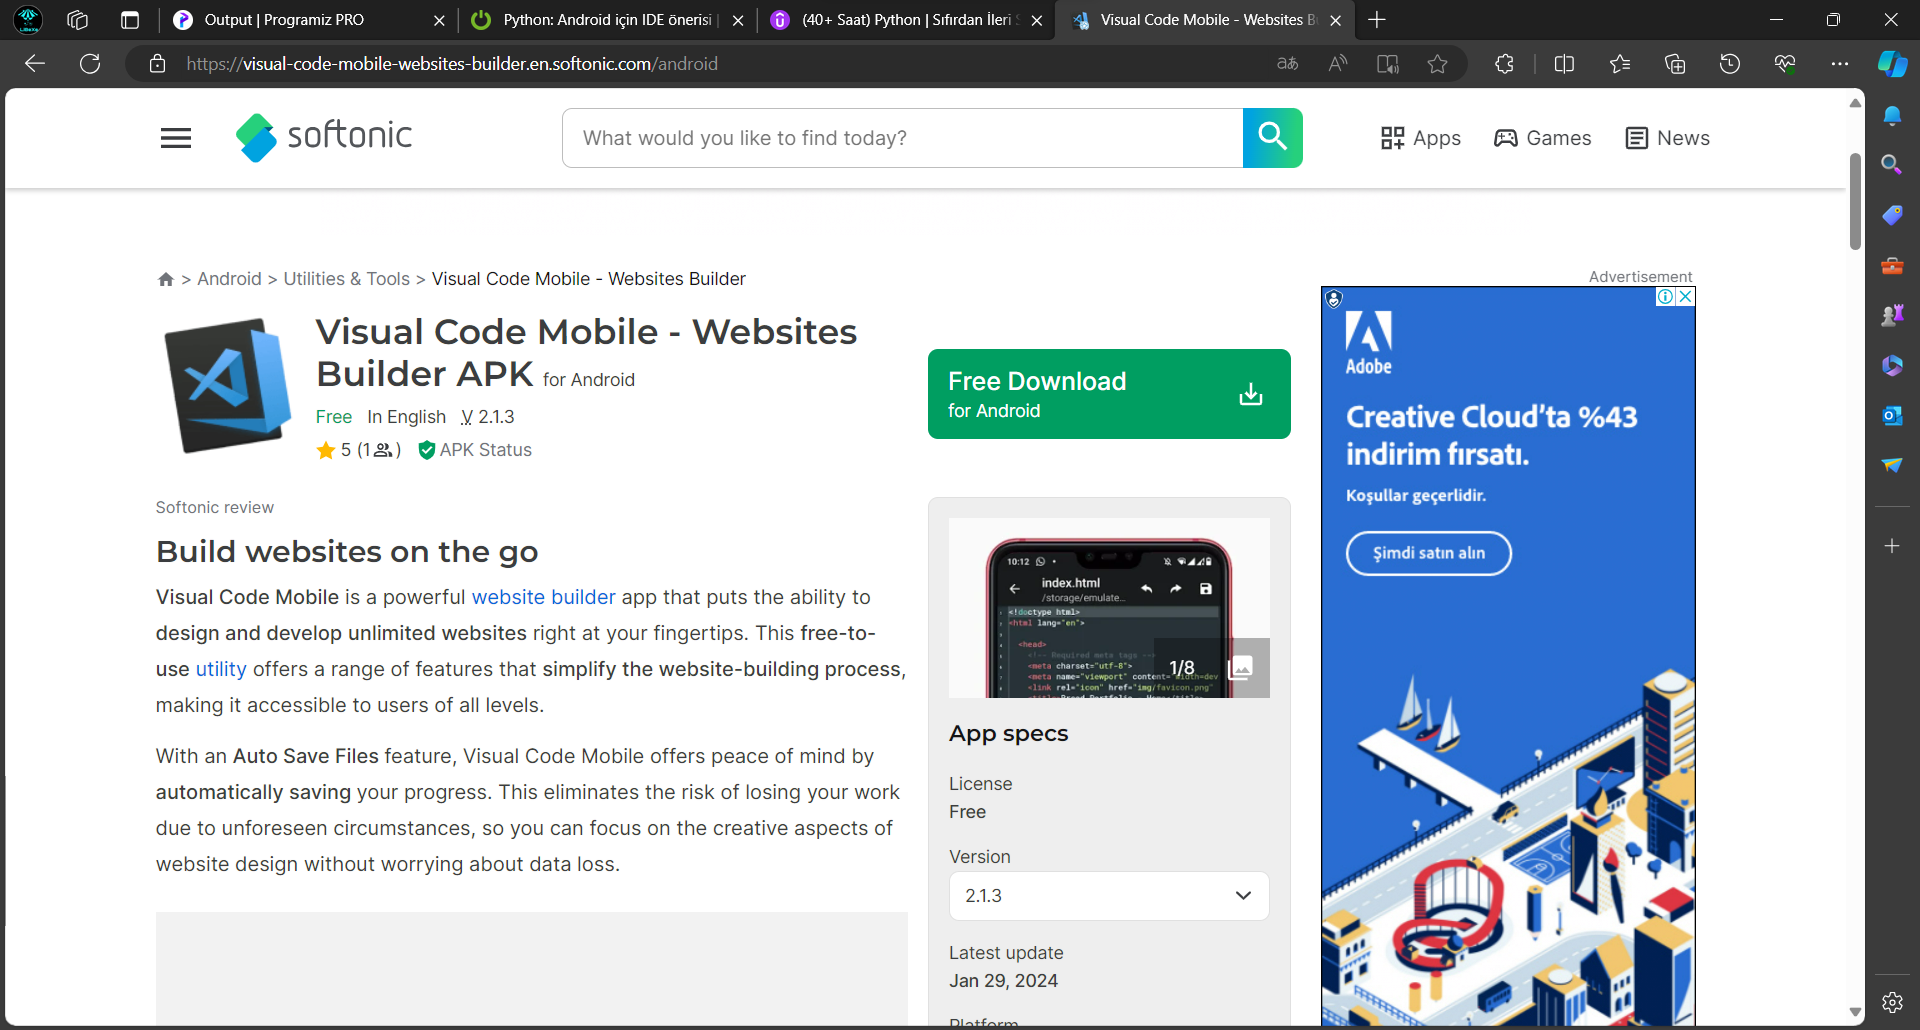This screenshot has width=1920, height=1030.
Task: Add a new sidebar app
Action: 1892,546
